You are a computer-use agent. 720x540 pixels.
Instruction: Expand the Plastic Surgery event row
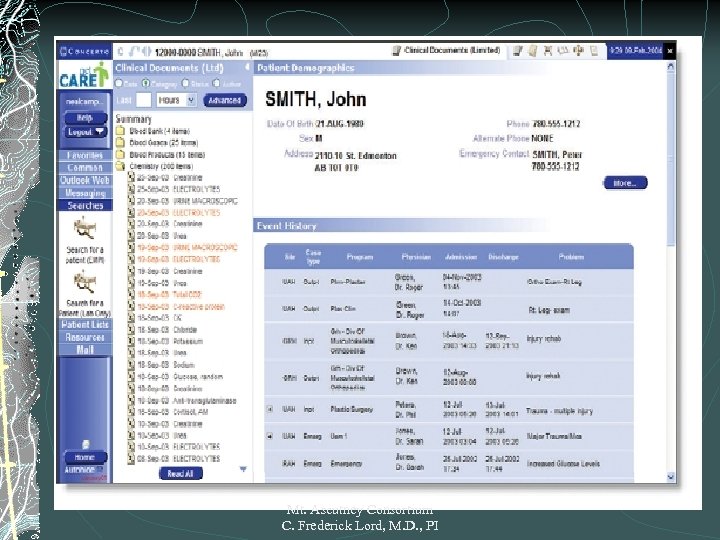coord(270,409)
